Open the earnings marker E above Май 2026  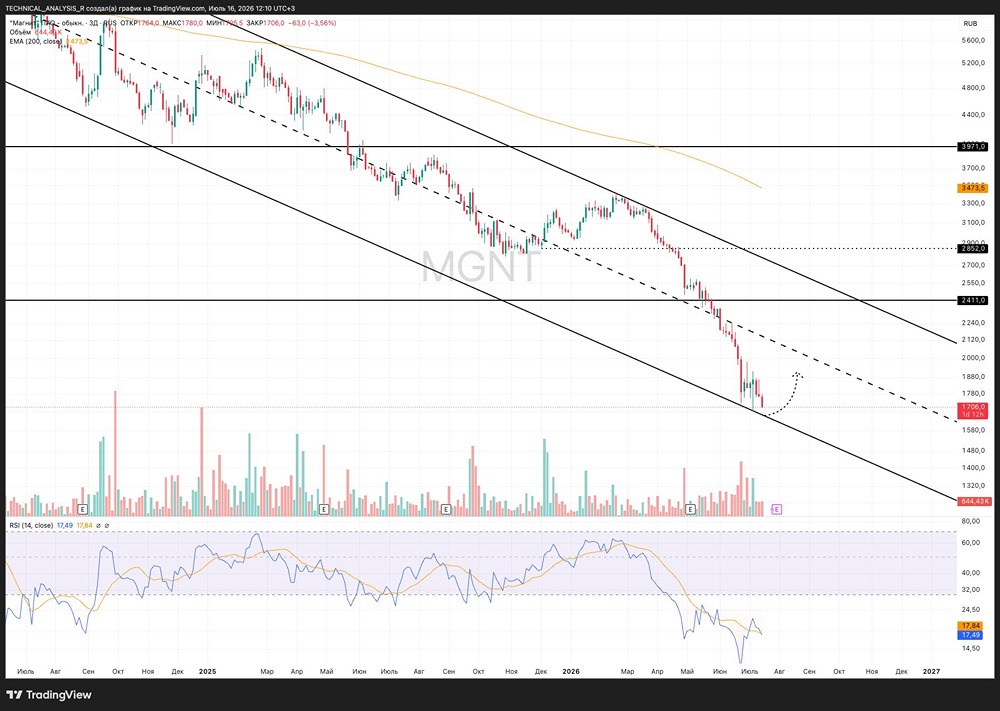pos(689,509)
